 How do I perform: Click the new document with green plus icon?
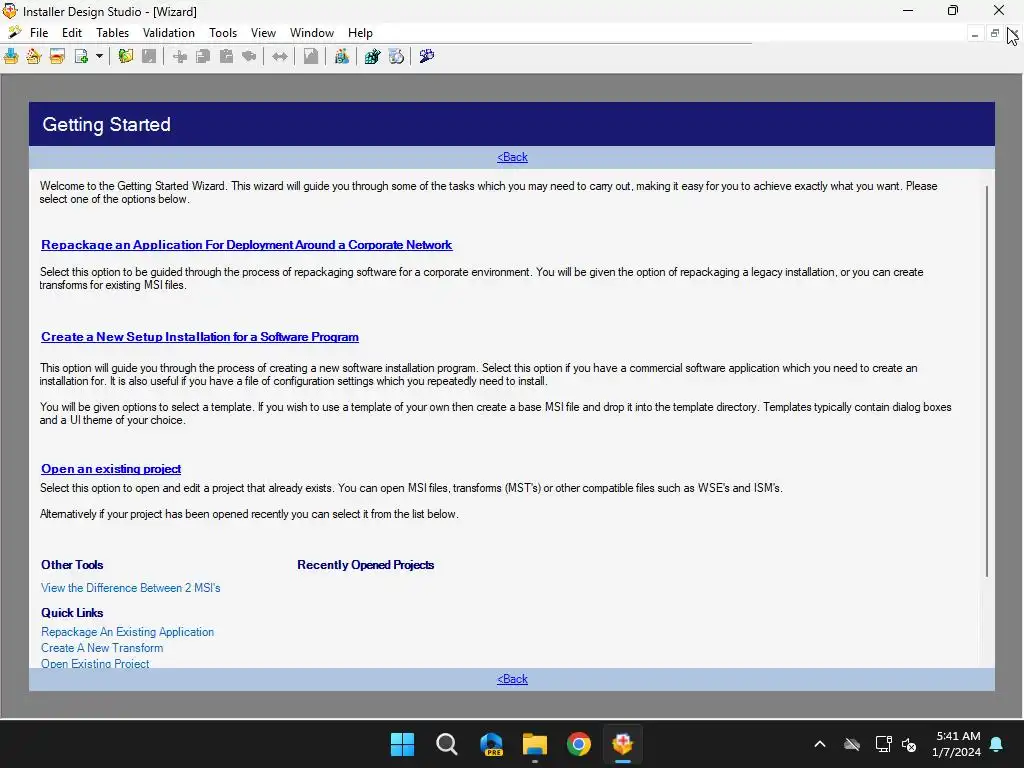(81, 57)
